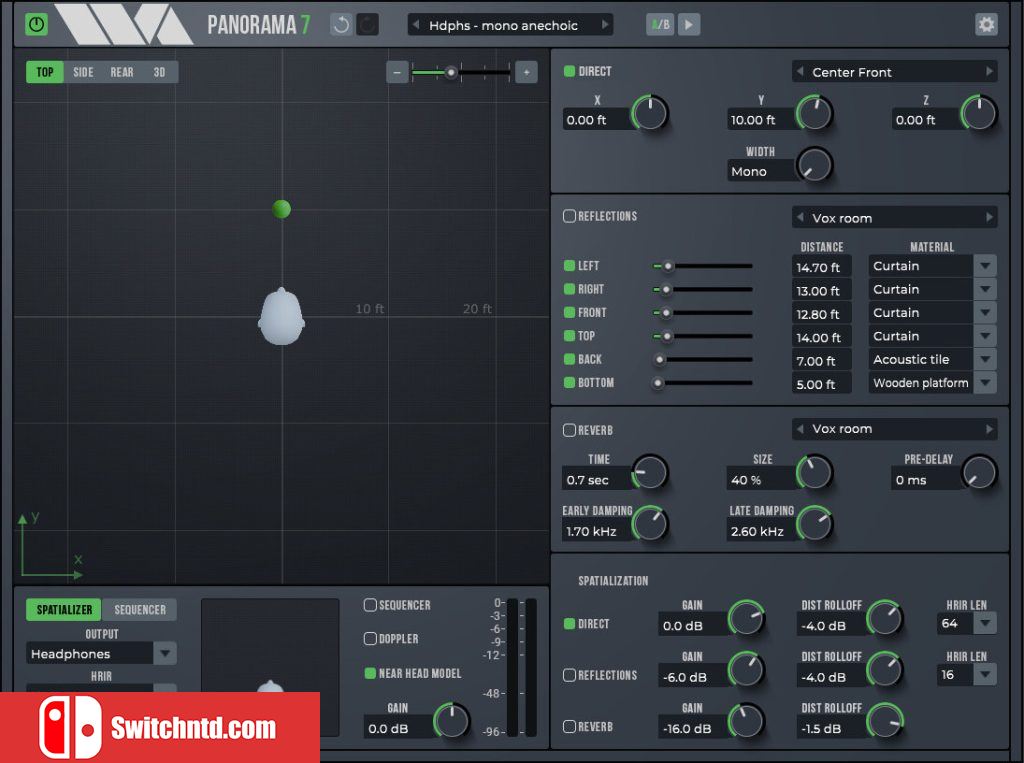Image resolution: width=1024 pixels, height=763 pixels.
Task: Click the A/B compare button
Action: pos(660,25)
